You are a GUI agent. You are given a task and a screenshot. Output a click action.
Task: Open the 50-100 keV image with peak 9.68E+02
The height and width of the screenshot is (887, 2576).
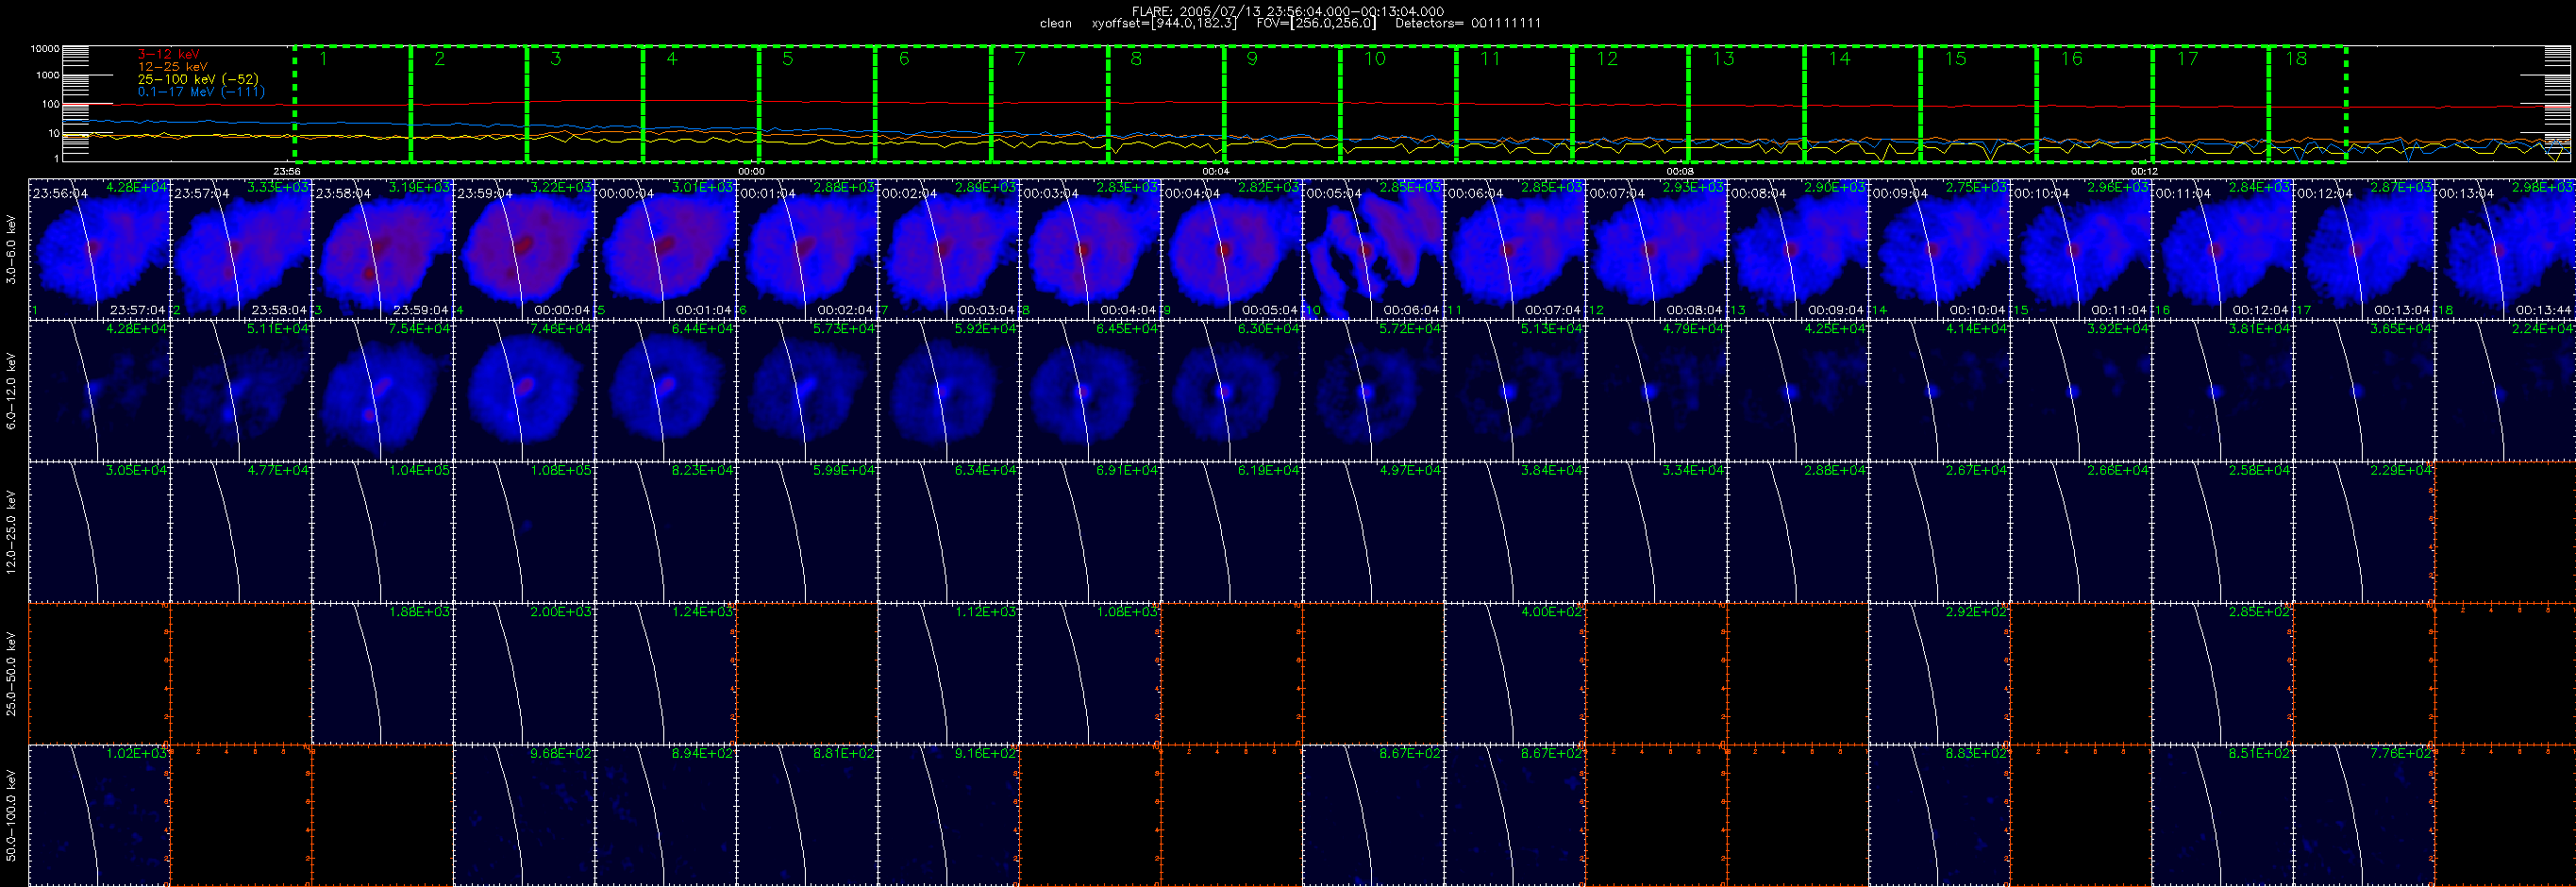click(x=524, y=815)
